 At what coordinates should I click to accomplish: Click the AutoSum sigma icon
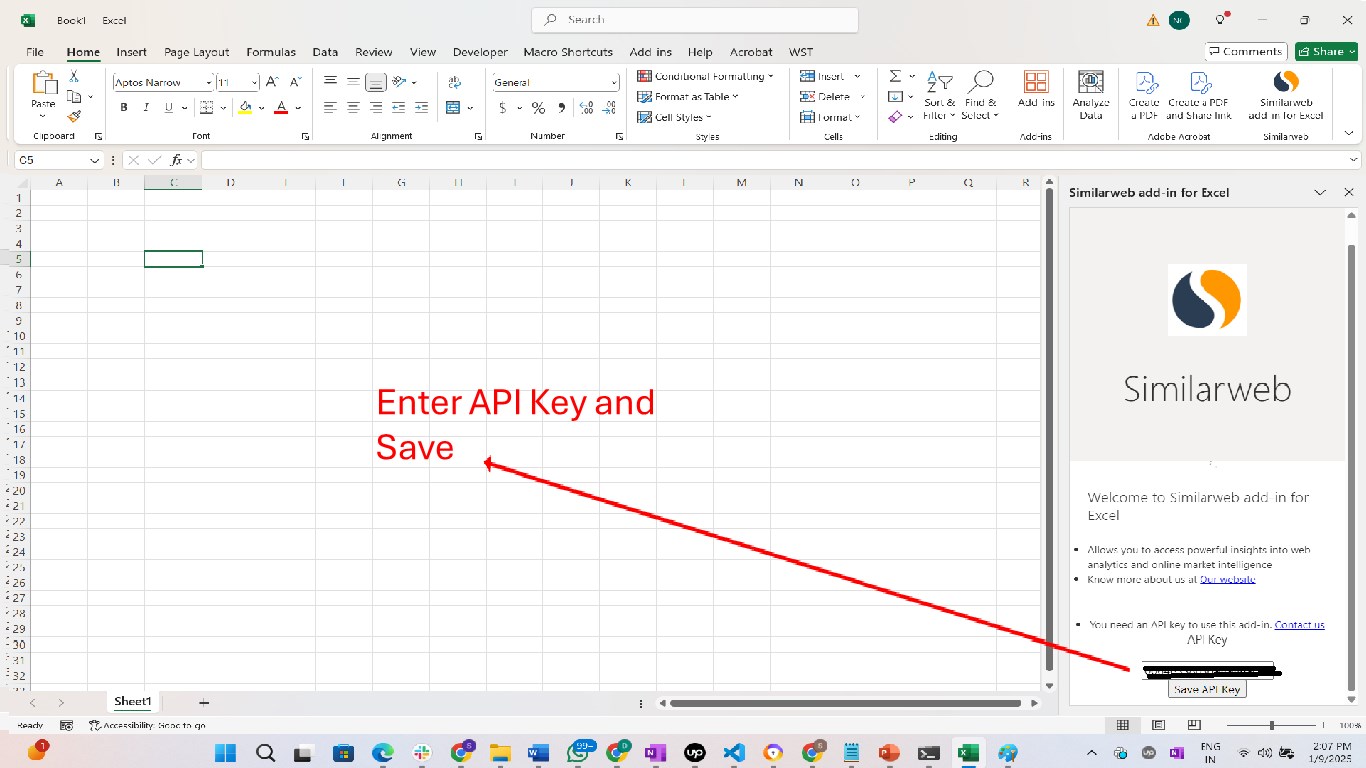pyautogui.click(x=895, y=76)
